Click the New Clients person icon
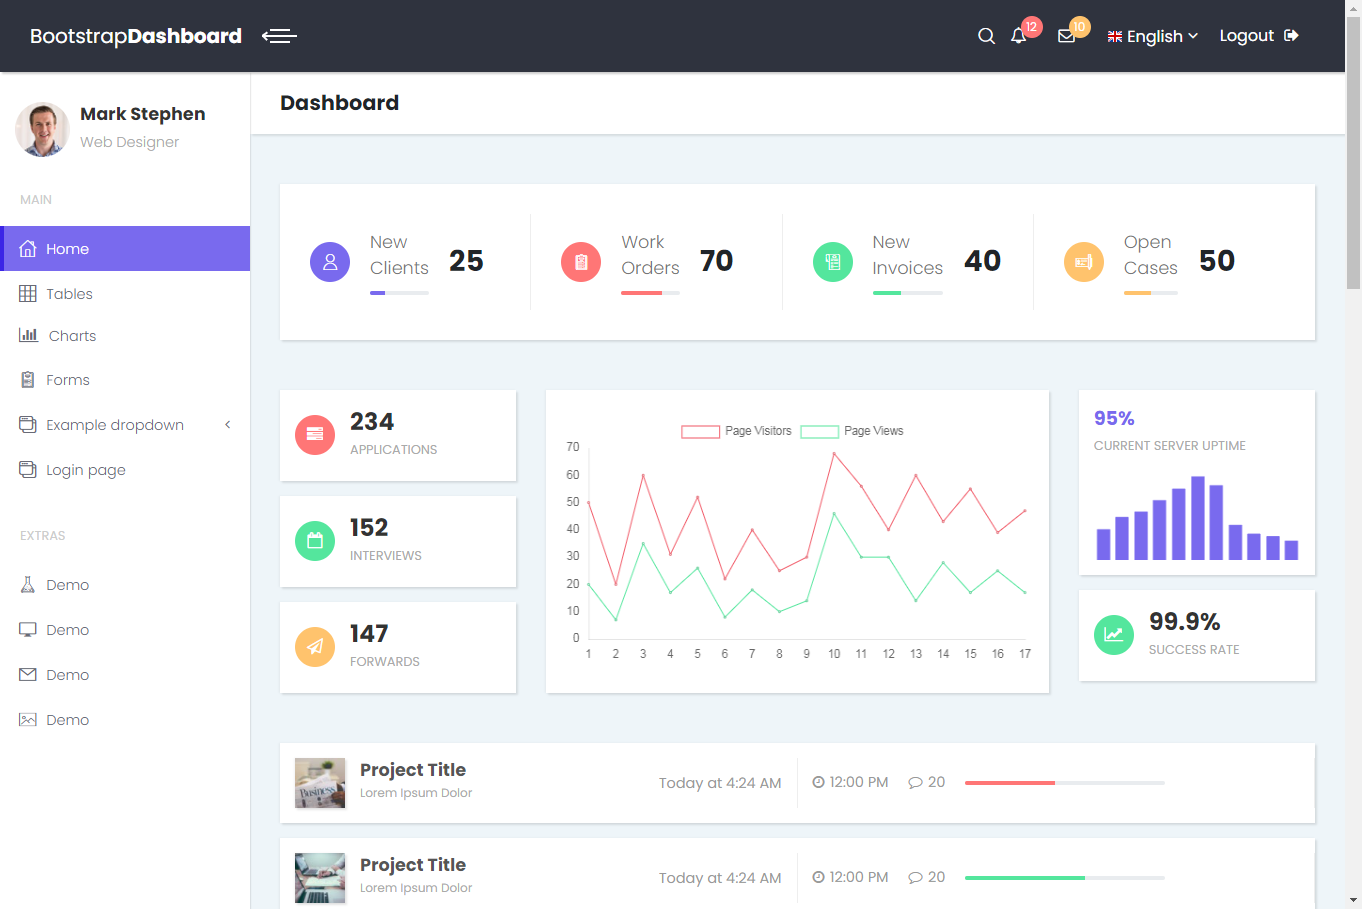1362x909 pixels. 330,261
